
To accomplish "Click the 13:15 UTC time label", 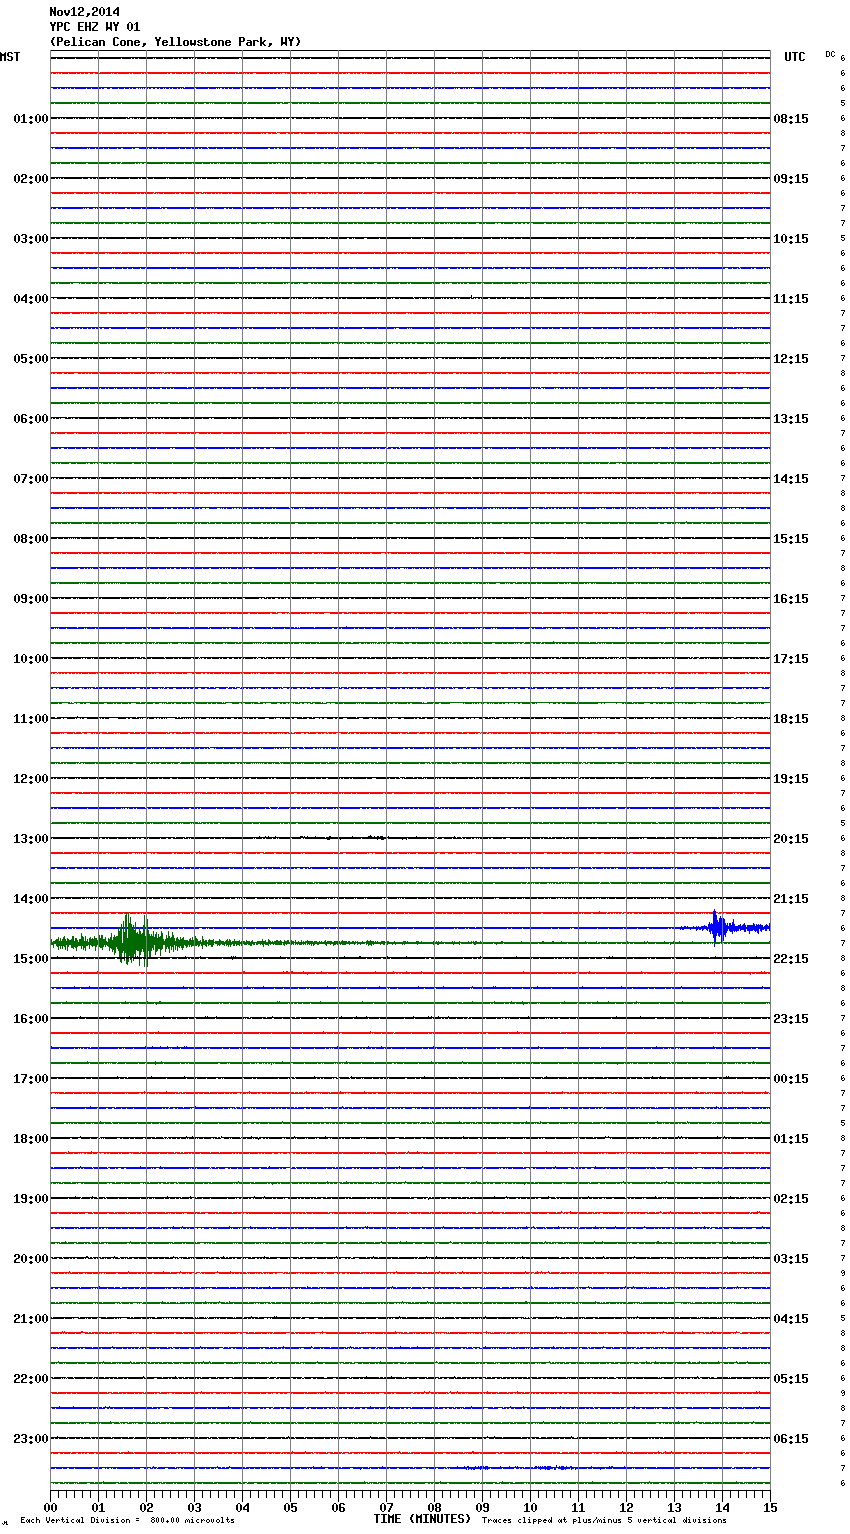I will pyautogui.click(x=791, y=419).
